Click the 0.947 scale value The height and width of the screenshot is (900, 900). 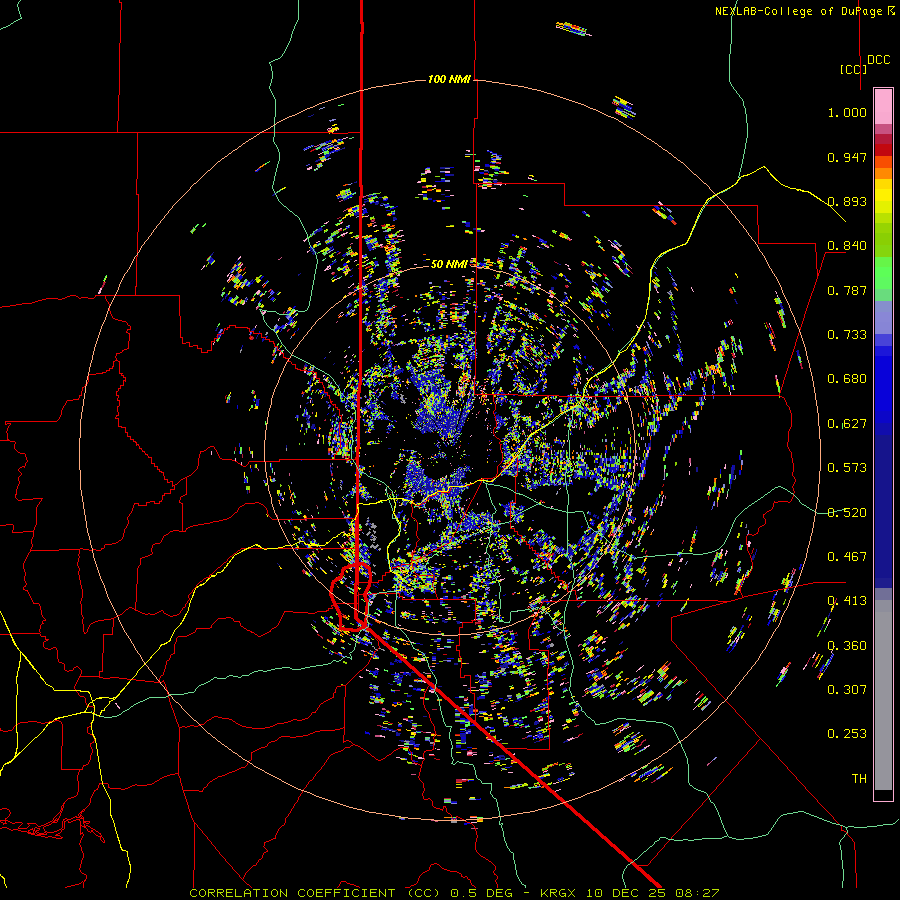(847, 157)
